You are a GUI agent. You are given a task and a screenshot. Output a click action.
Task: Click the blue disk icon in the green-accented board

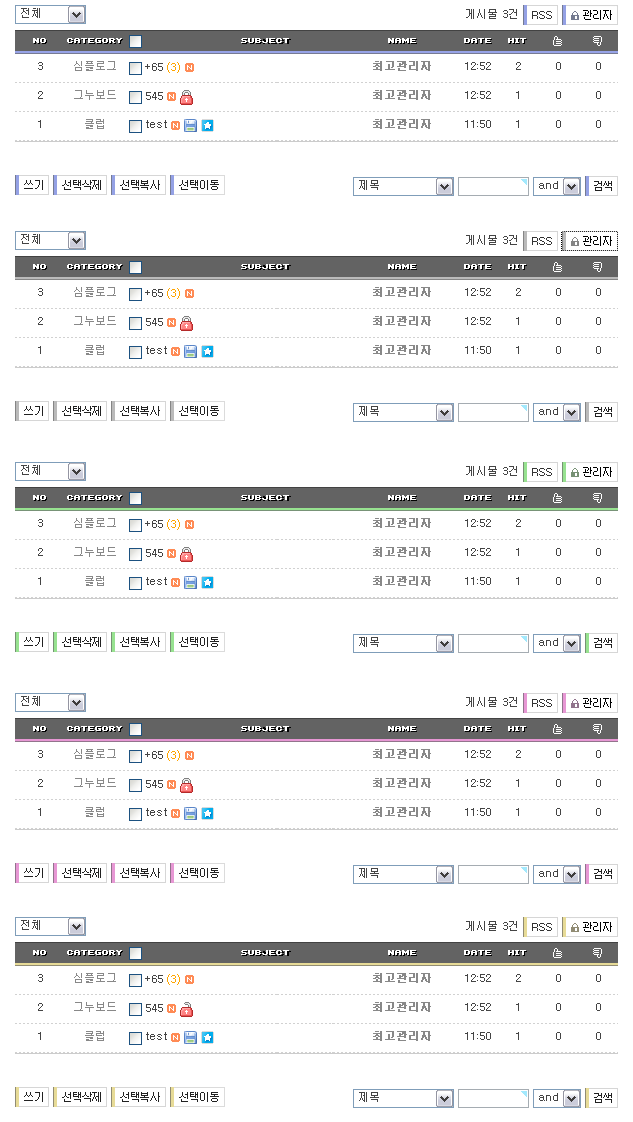[190, 582]
